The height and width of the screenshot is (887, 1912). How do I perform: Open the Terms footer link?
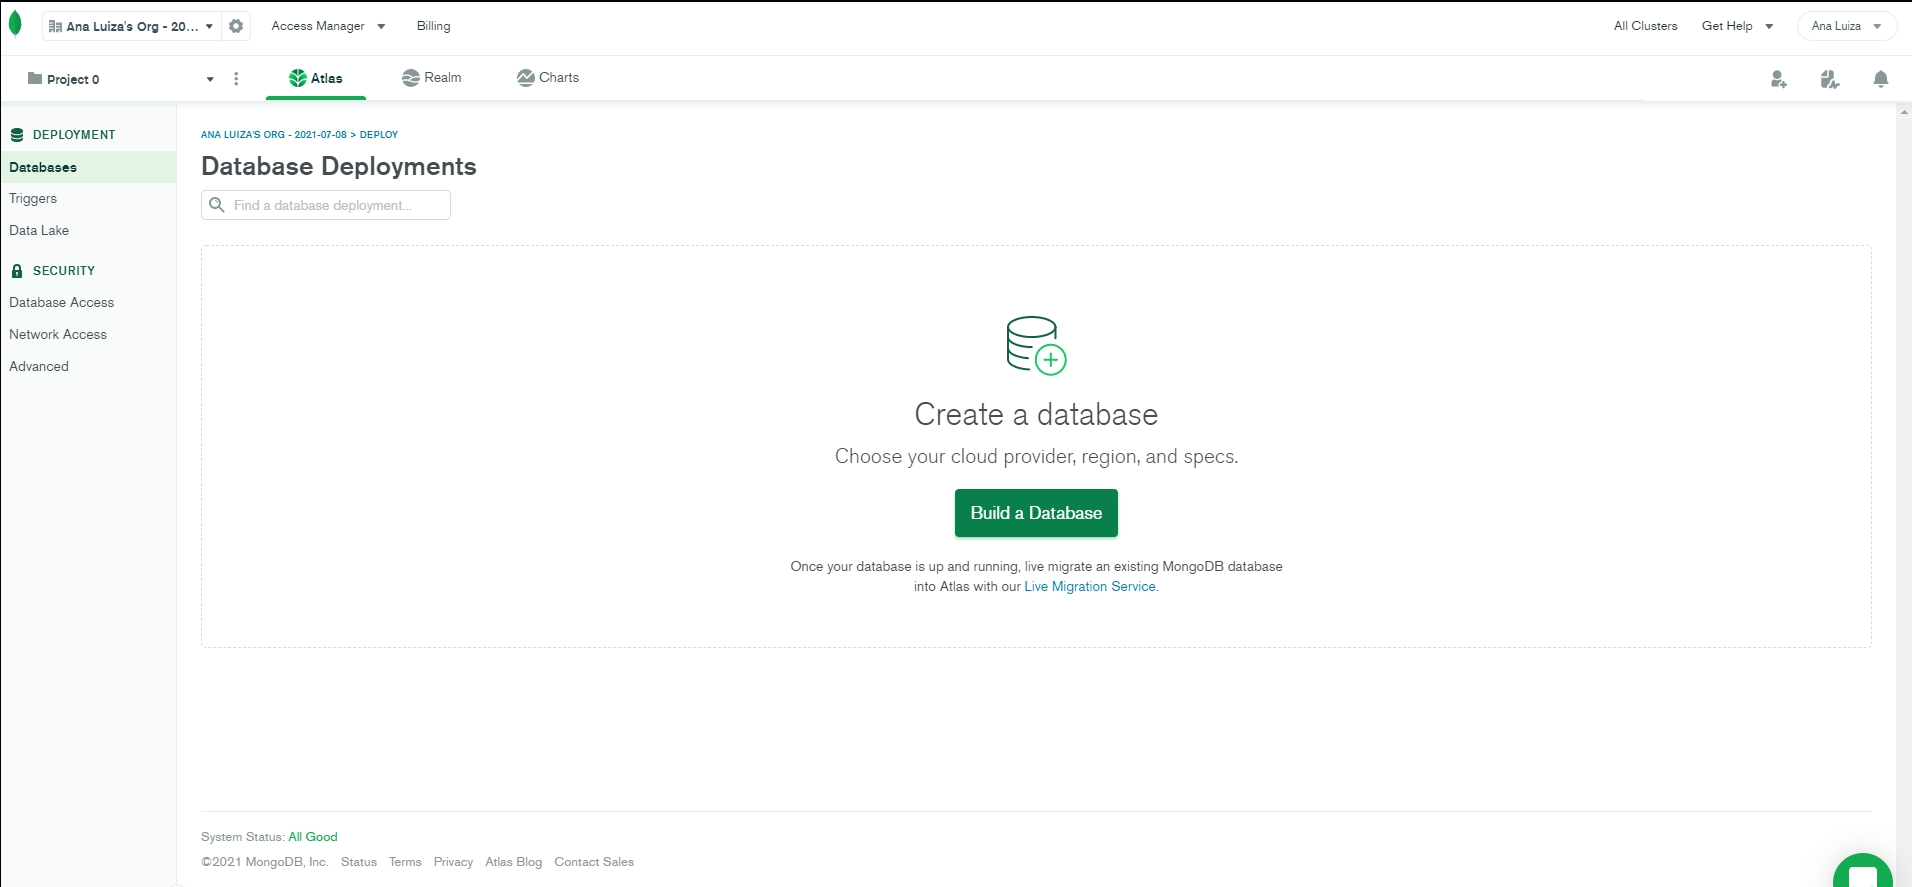pyautogui.click(x=405, y=862)
